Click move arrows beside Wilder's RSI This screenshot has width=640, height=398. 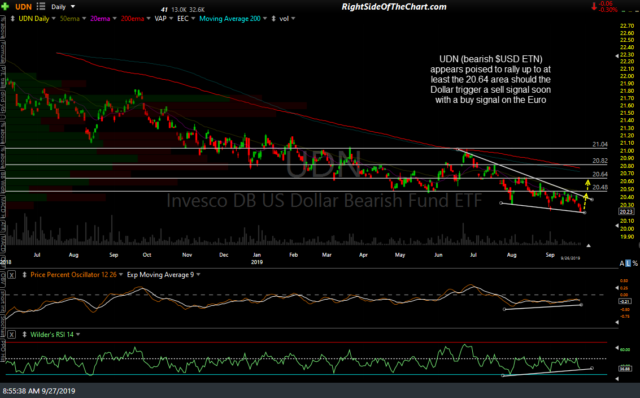24,335
